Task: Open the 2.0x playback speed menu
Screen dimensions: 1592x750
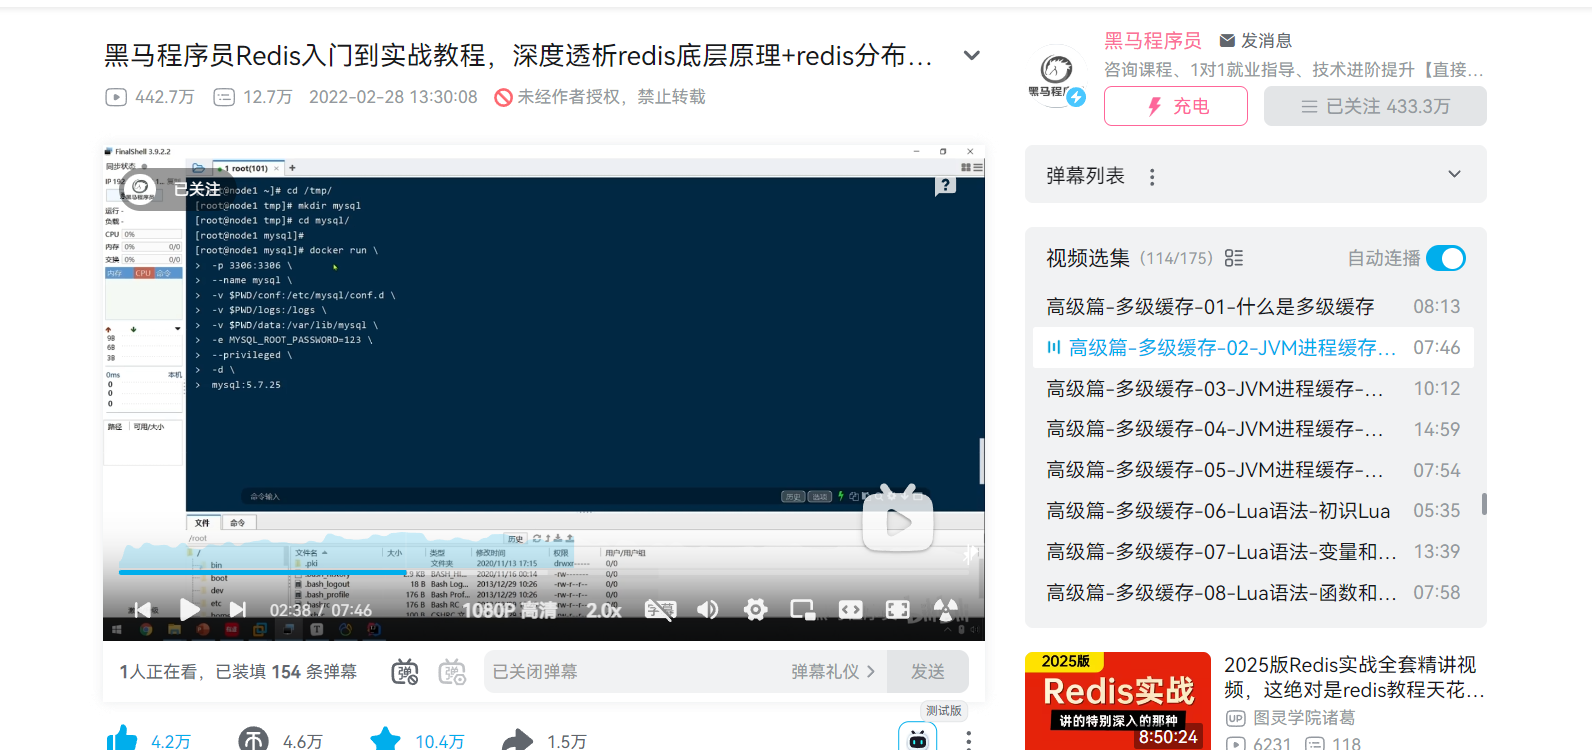Action: point(604,610)
